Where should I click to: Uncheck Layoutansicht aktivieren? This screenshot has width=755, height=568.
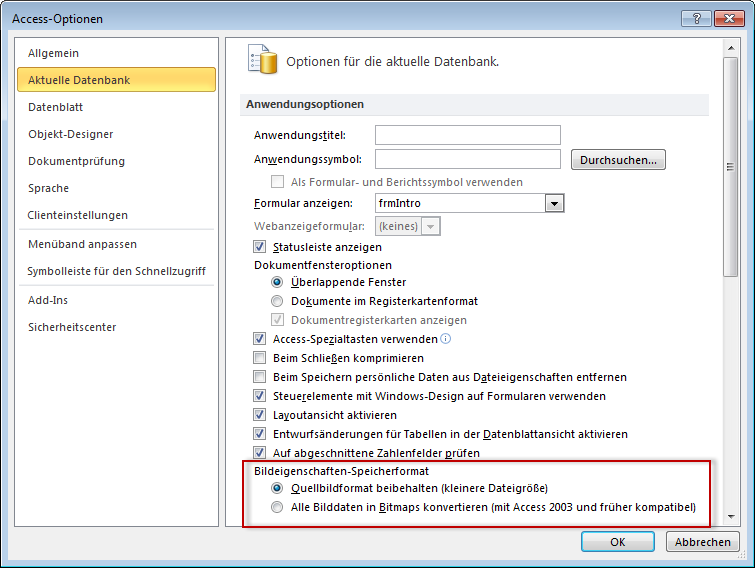pyautogui.click(x=260, y=415)
